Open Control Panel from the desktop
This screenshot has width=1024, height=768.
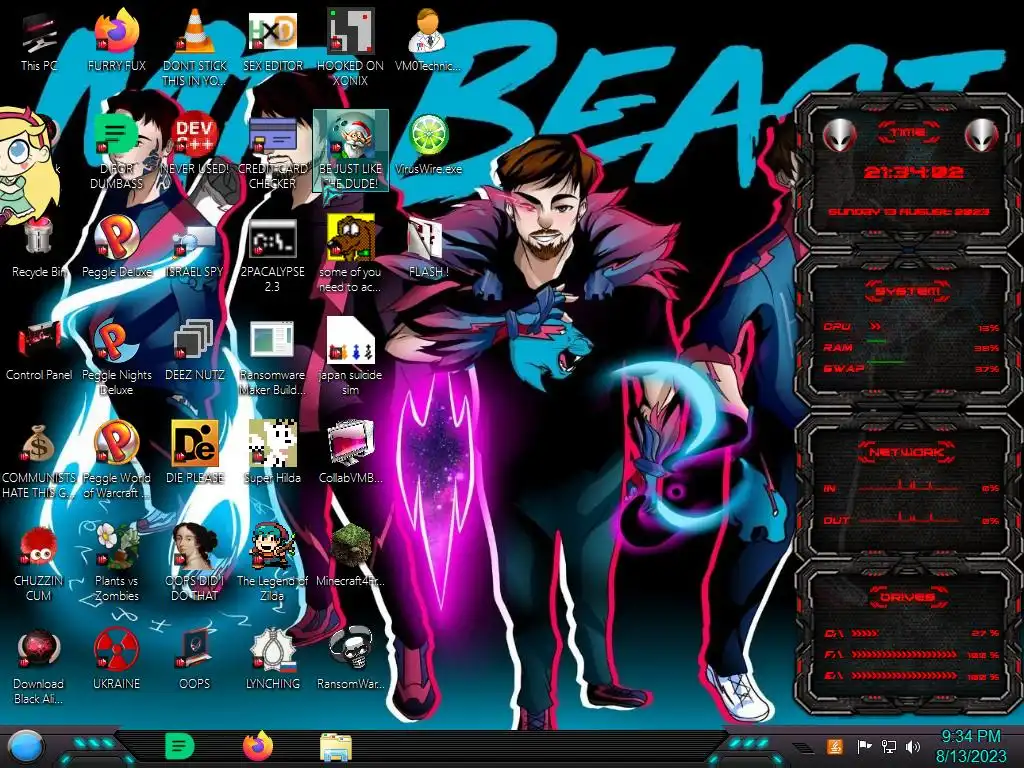point(39,351)
